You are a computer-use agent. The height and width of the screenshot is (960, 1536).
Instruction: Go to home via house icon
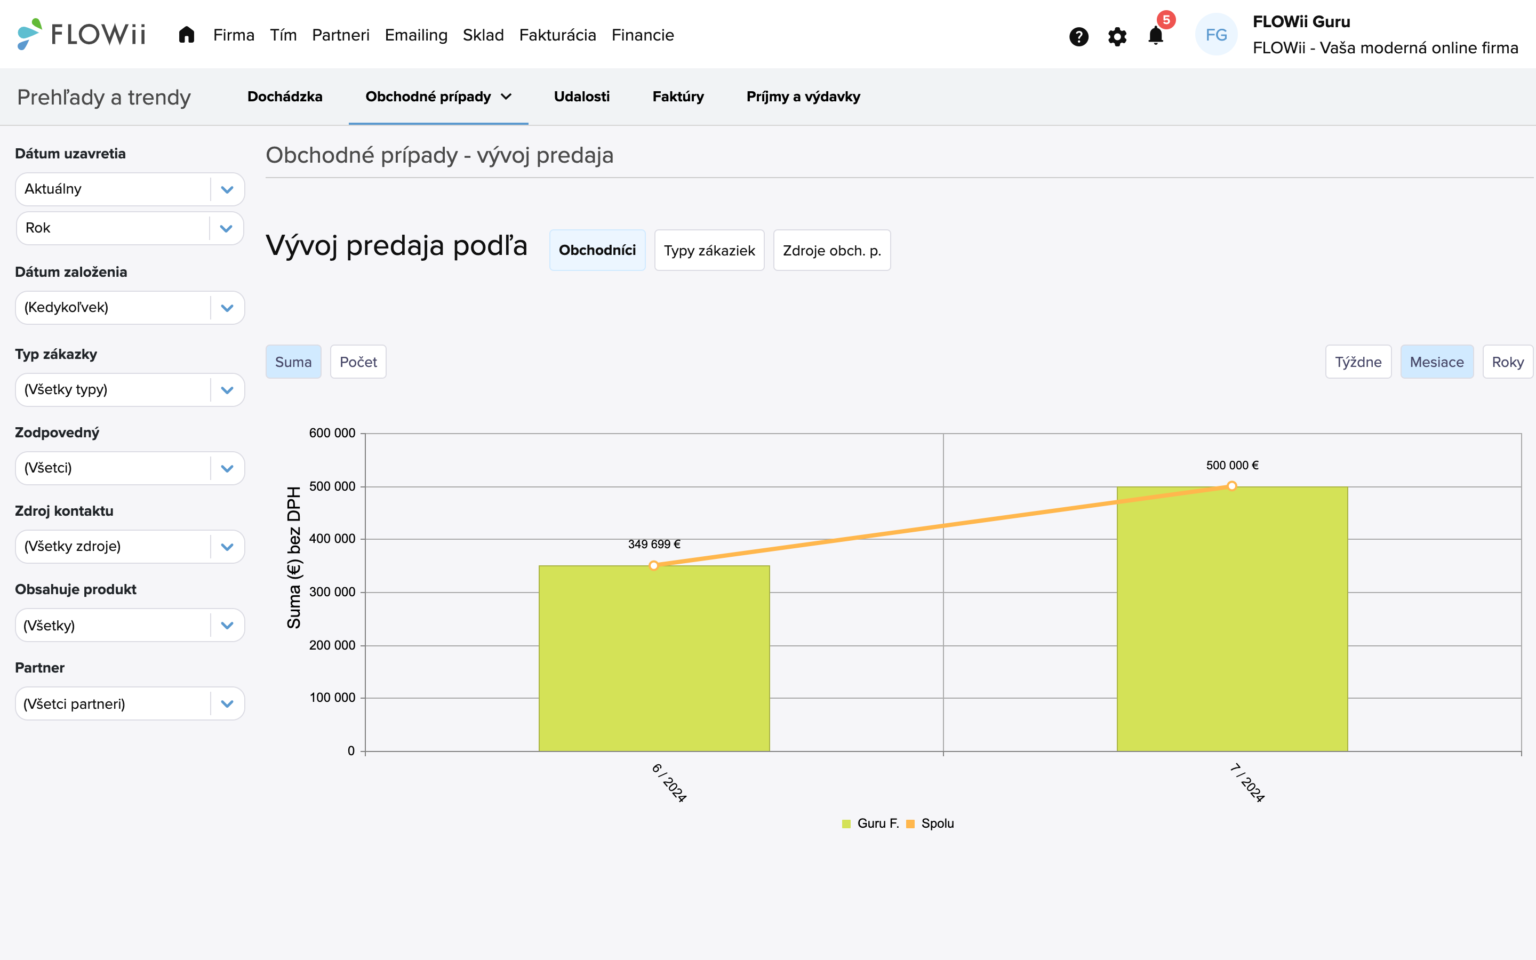pos(186,35)
